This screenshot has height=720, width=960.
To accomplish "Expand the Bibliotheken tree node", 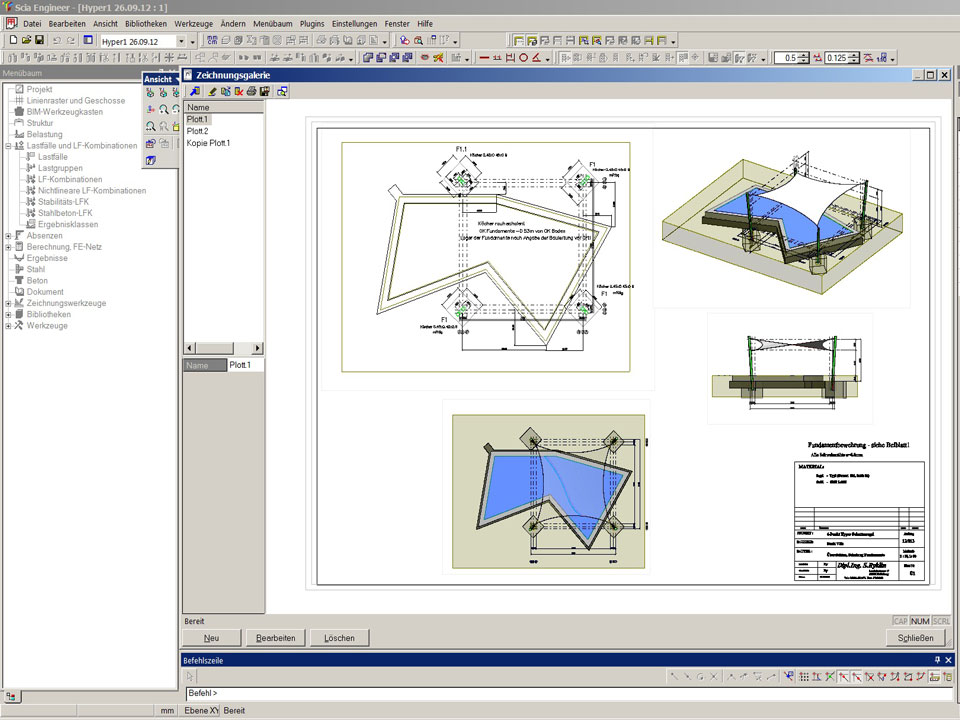I will pyautogui.click(x=8, y=314).
